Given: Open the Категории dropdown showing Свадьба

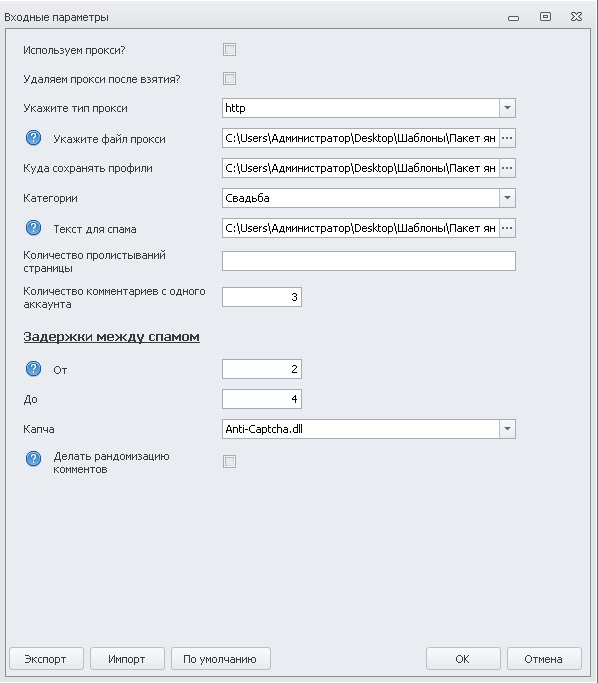Looking at the screenshot, I should point(507,198).
